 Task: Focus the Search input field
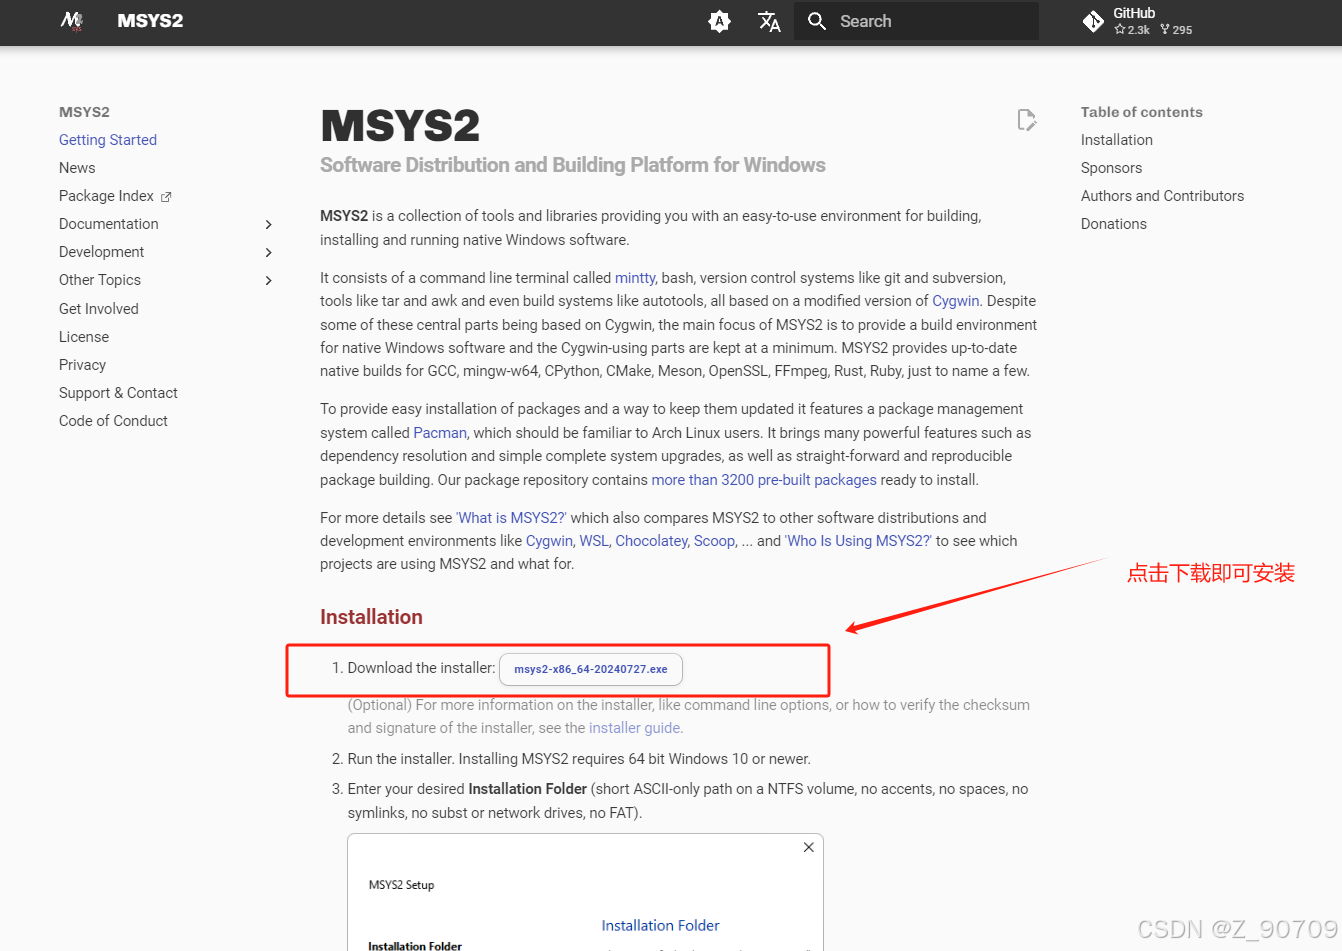916,21
